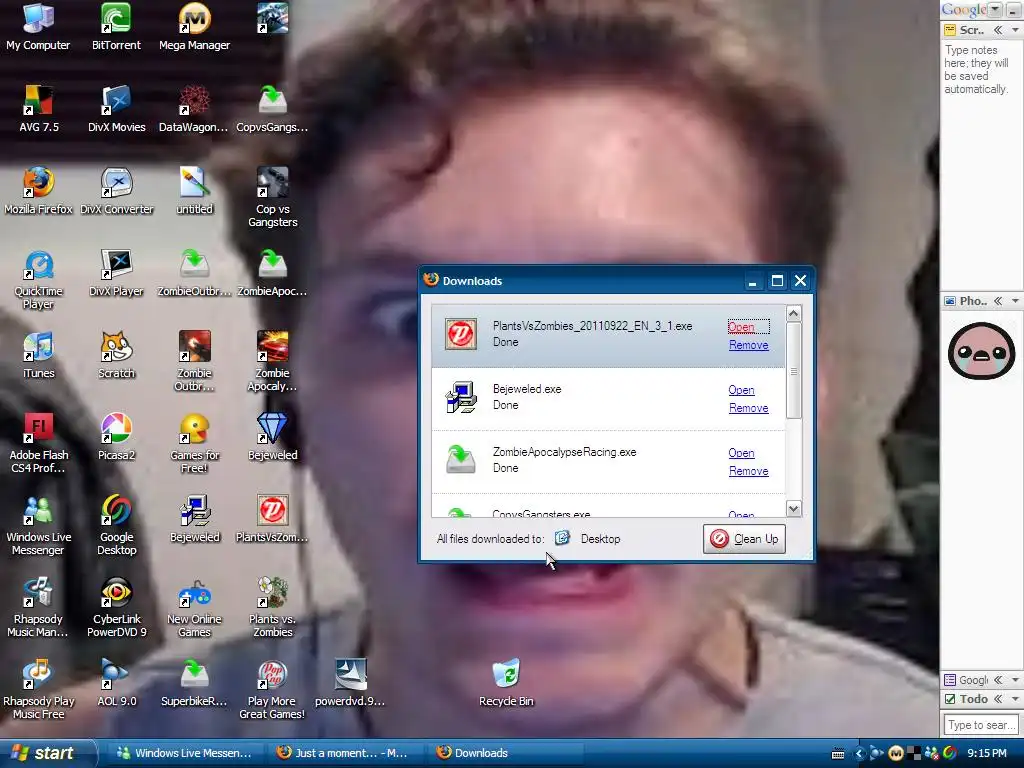The image size is (1024, 768).
Task: Select the DataWagon desktop icon
Action: (194, 109)
